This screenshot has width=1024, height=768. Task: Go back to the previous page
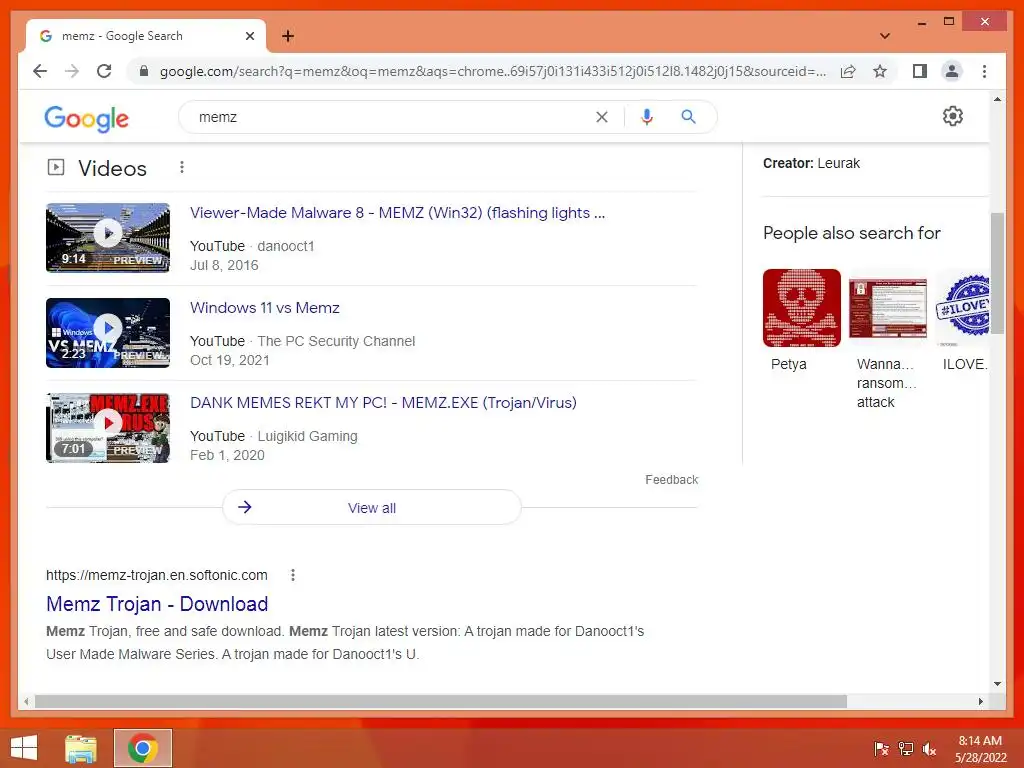pyautogui.click(x=40, y=71)
